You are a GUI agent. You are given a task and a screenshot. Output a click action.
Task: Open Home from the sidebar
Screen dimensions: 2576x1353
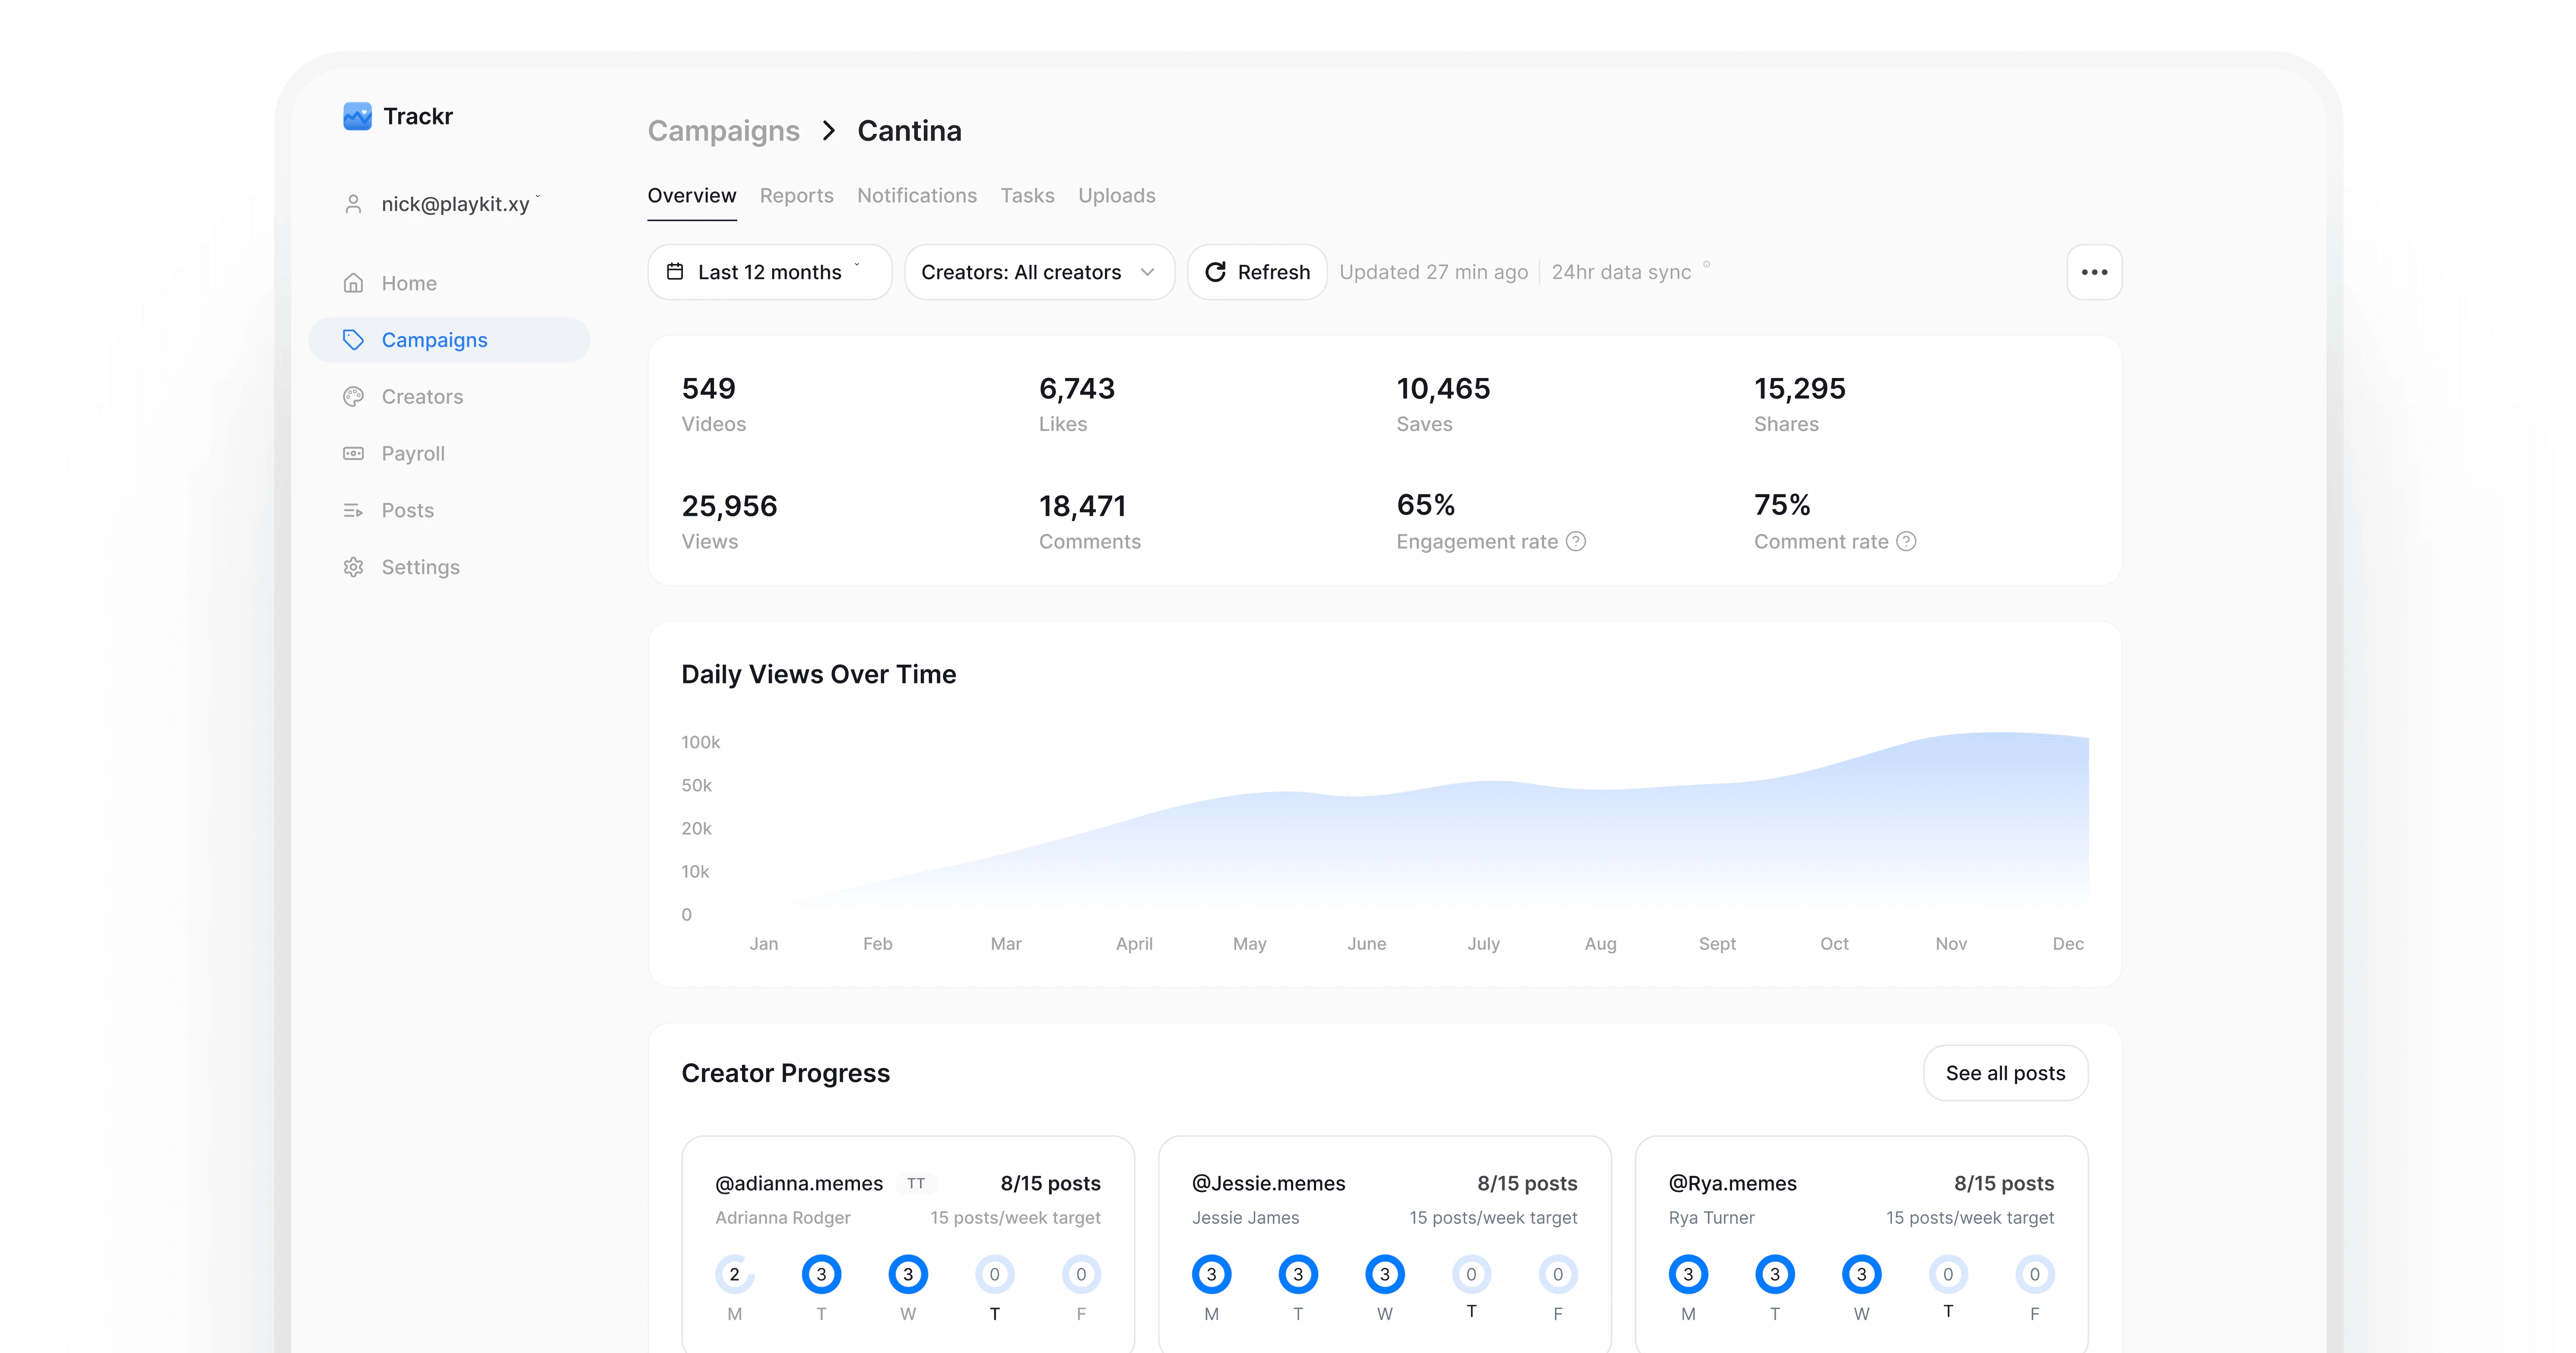(408, 283)
